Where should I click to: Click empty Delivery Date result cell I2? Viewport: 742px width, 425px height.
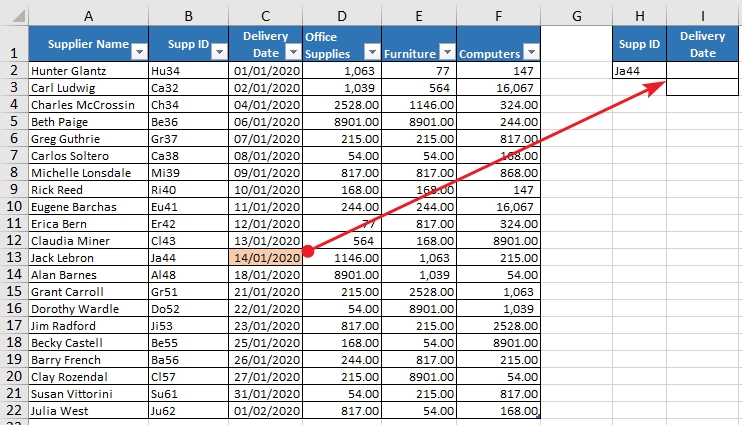click(704, 71)
